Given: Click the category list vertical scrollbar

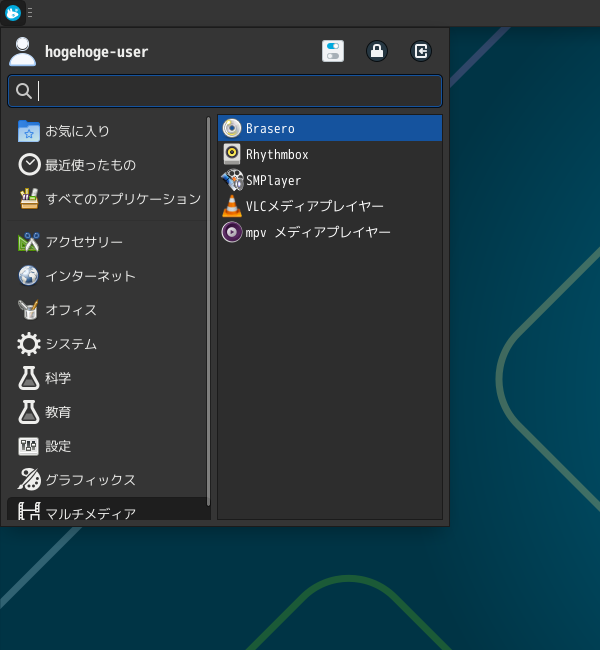Looking at the screenshot, I should click(x=209, y=310).
